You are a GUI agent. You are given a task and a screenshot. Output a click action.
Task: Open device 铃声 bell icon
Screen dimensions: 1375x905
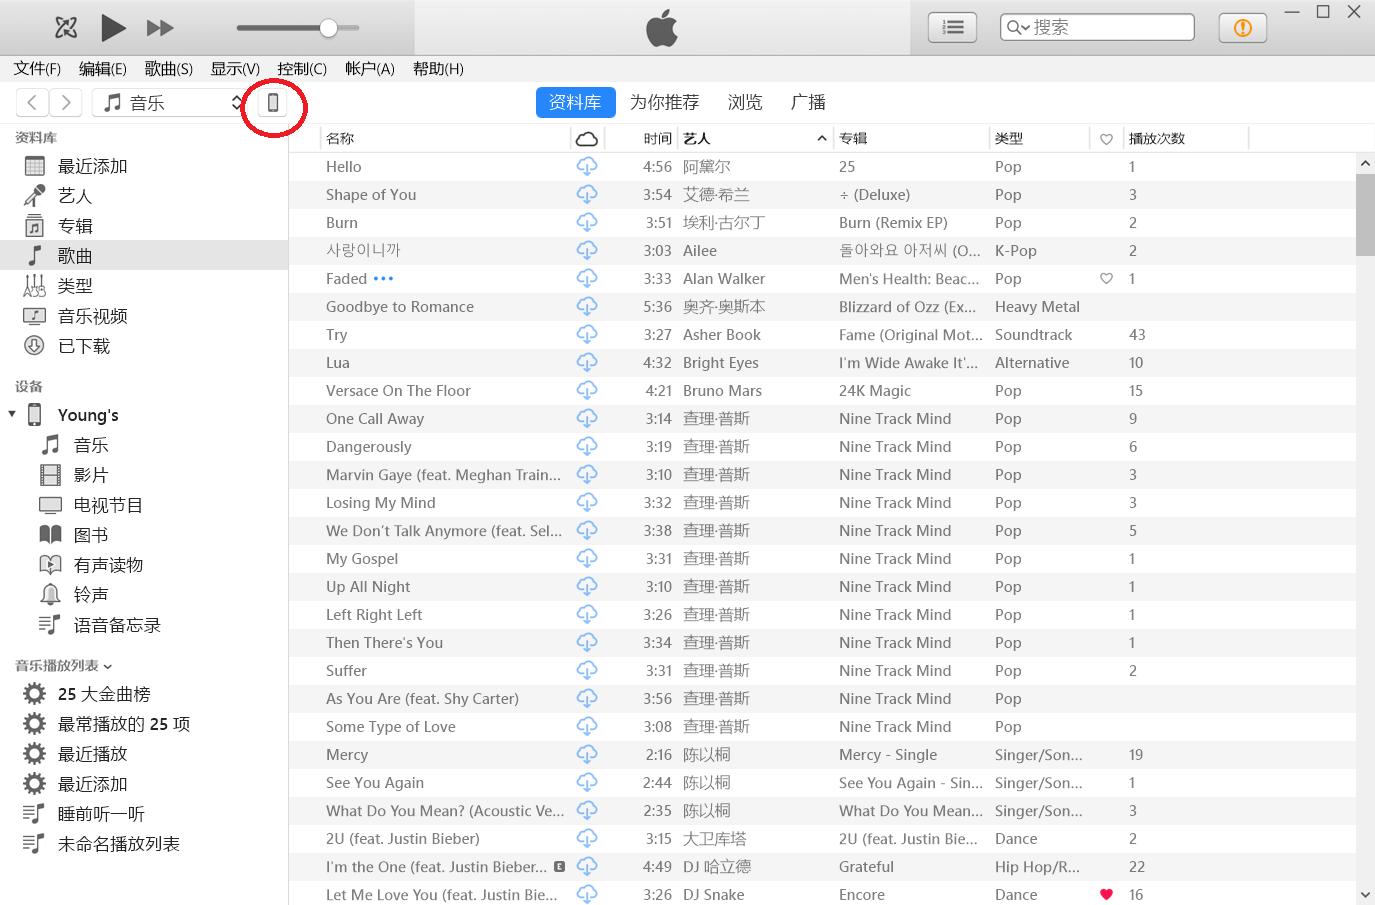[50, 595]
